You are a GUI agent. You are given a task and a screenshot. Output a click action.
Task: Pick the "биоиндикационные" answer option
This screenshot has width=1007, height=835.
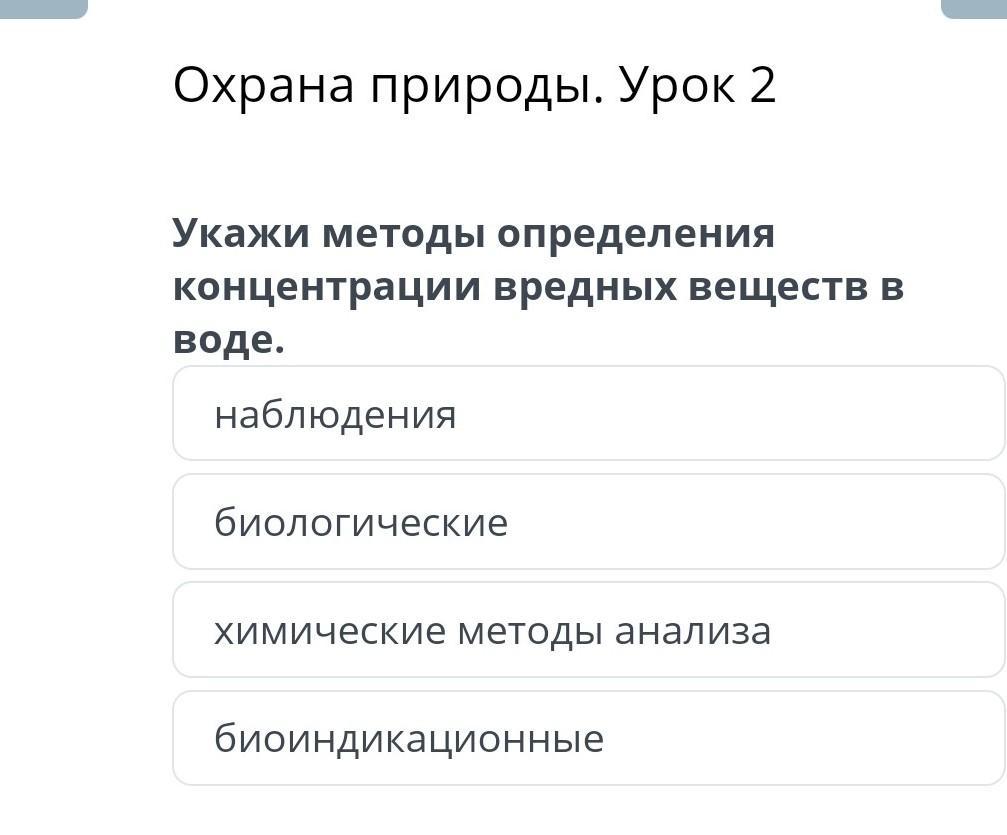tap(588, 739)
